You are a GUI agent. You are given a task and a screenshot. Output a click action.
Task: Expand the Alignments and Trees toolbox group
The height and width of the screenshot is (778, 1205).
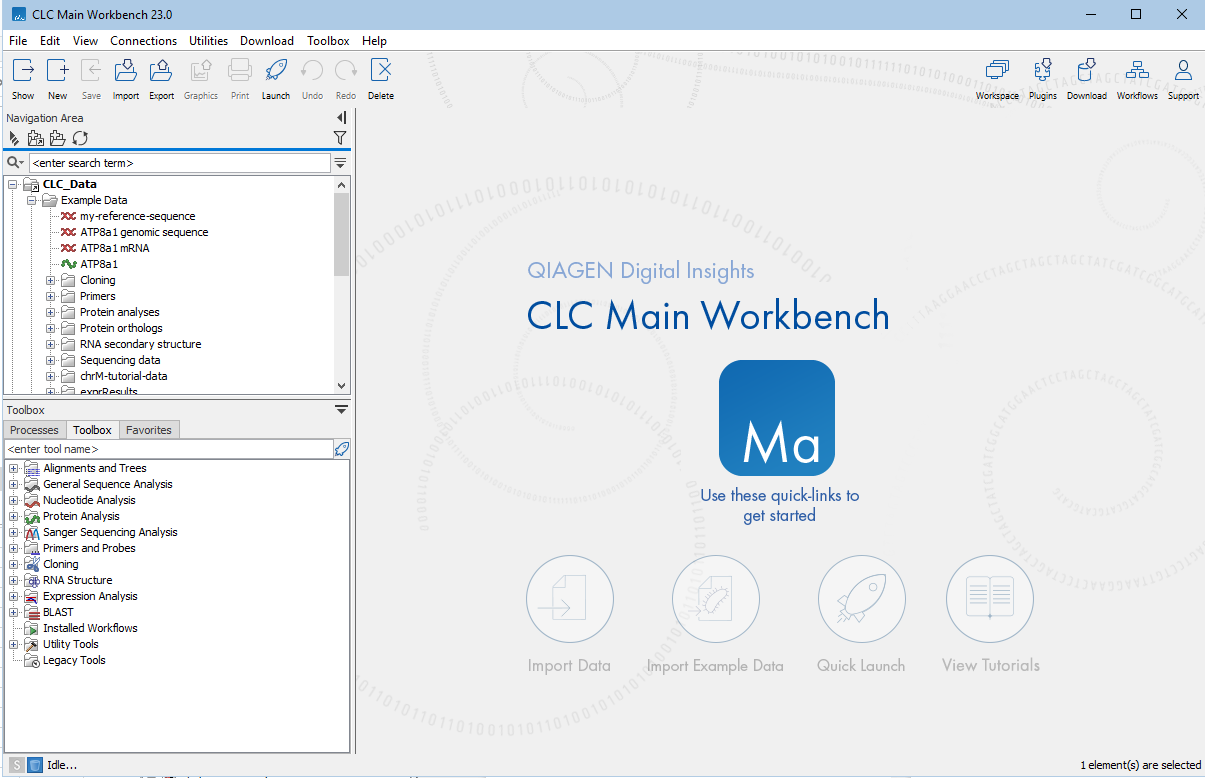click(13, 468)
